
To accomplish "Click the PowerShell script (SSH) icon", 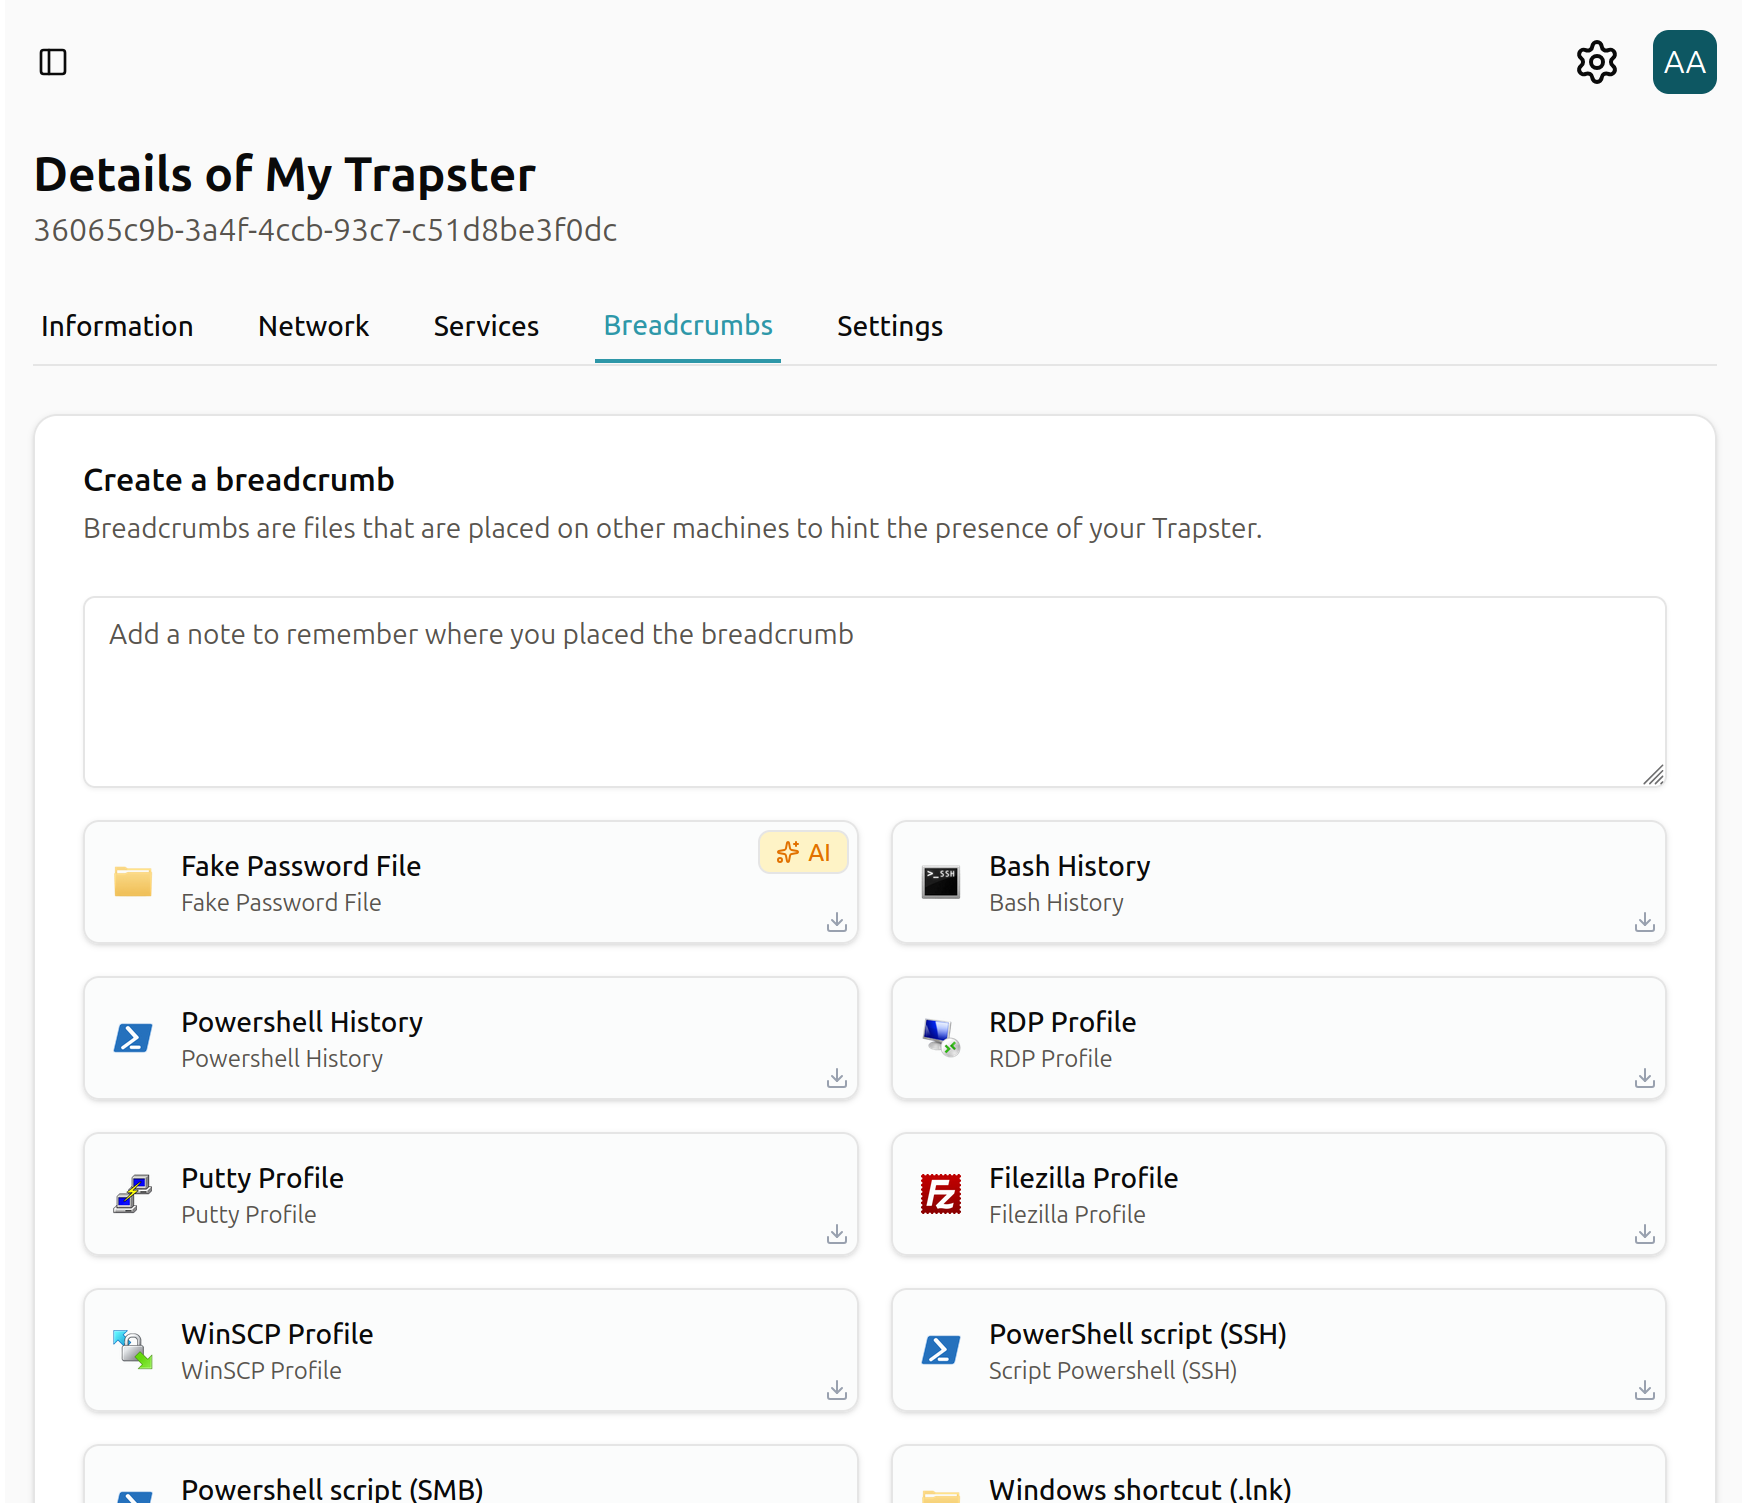I will (x=941, y=1350).
